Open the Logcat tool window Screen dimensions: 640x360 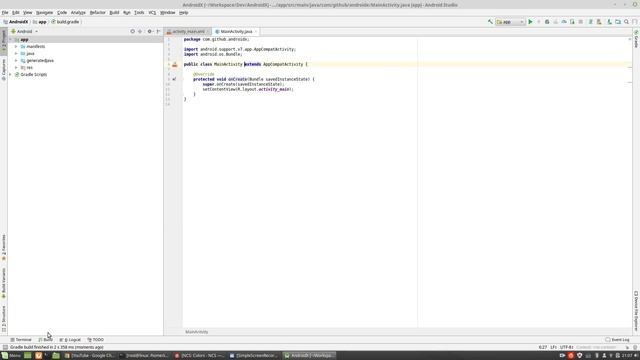[70, 340]
